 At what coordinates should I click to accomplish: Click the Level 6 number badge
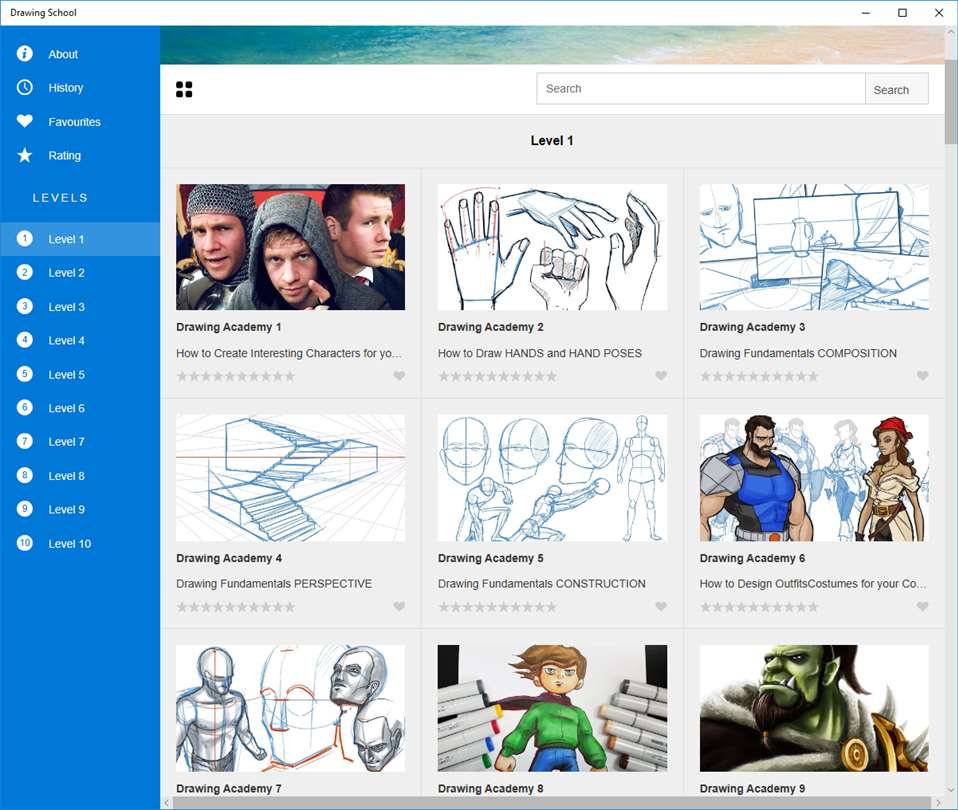[24, 407]
